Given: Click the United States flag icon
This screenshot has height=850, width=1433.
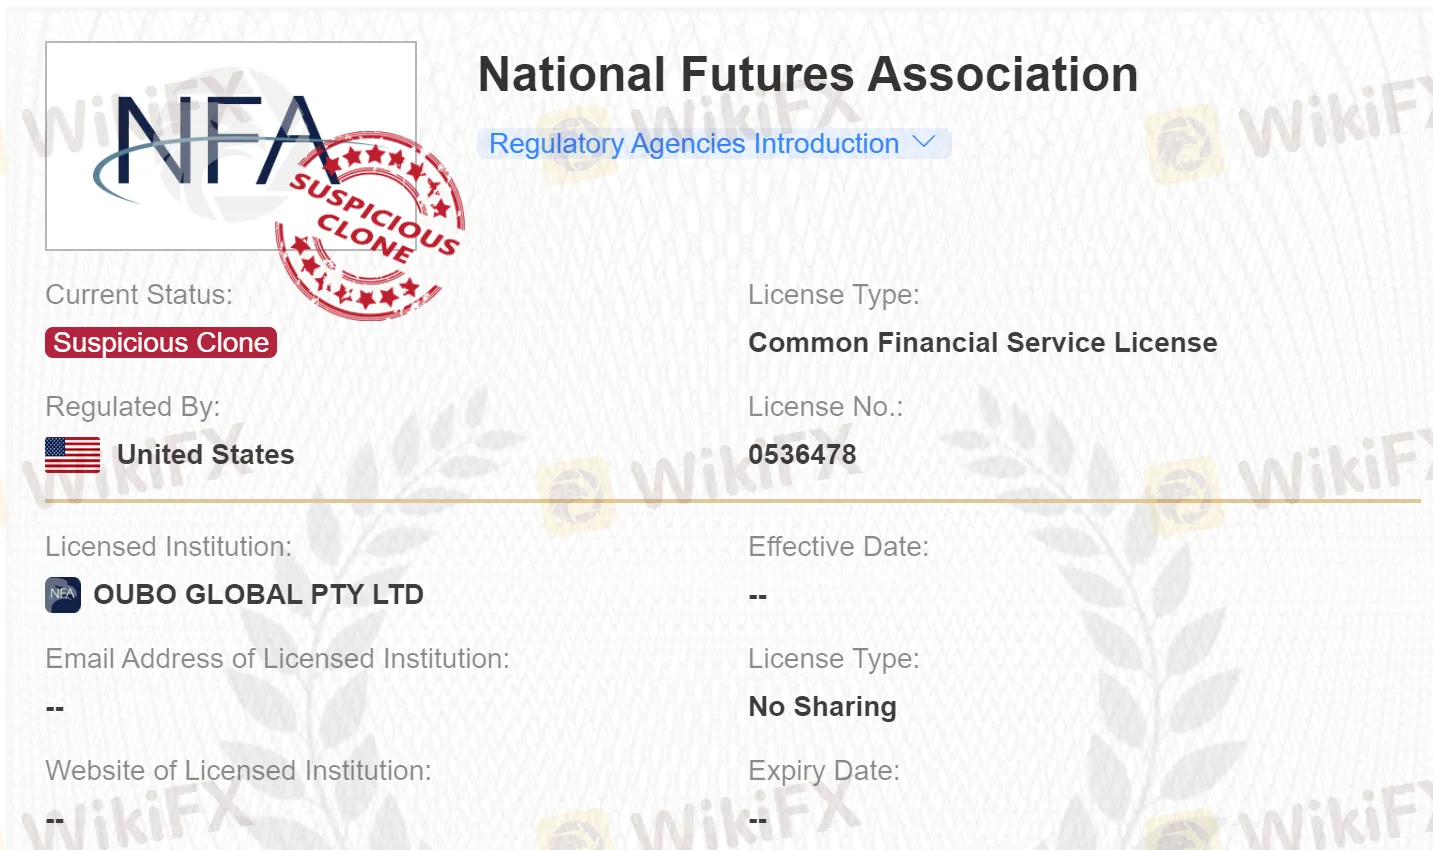Looking at the screenshot, I should click(x=72, y=455).
